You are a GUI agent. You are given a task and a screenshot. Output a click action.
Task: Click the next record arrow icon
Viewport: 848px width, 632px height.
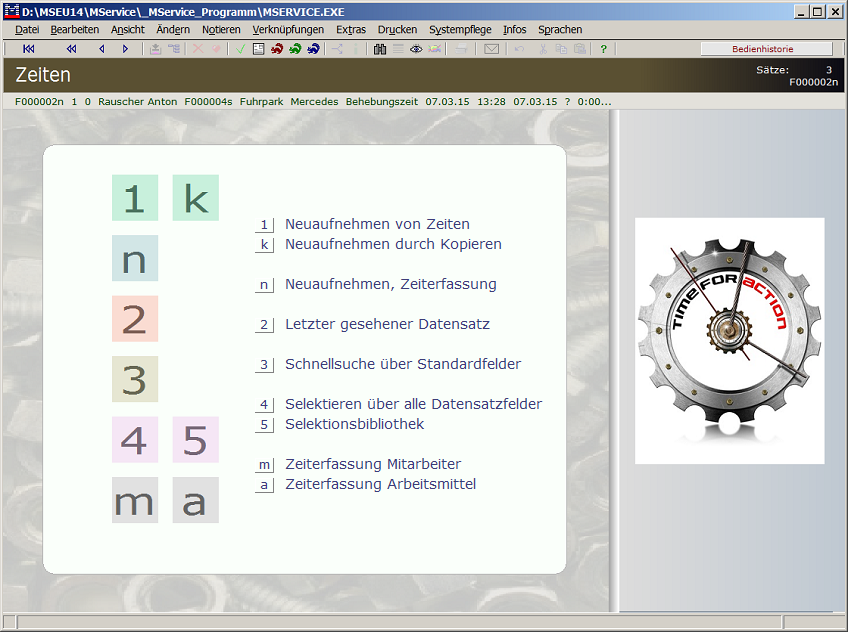tap(125, 49)
